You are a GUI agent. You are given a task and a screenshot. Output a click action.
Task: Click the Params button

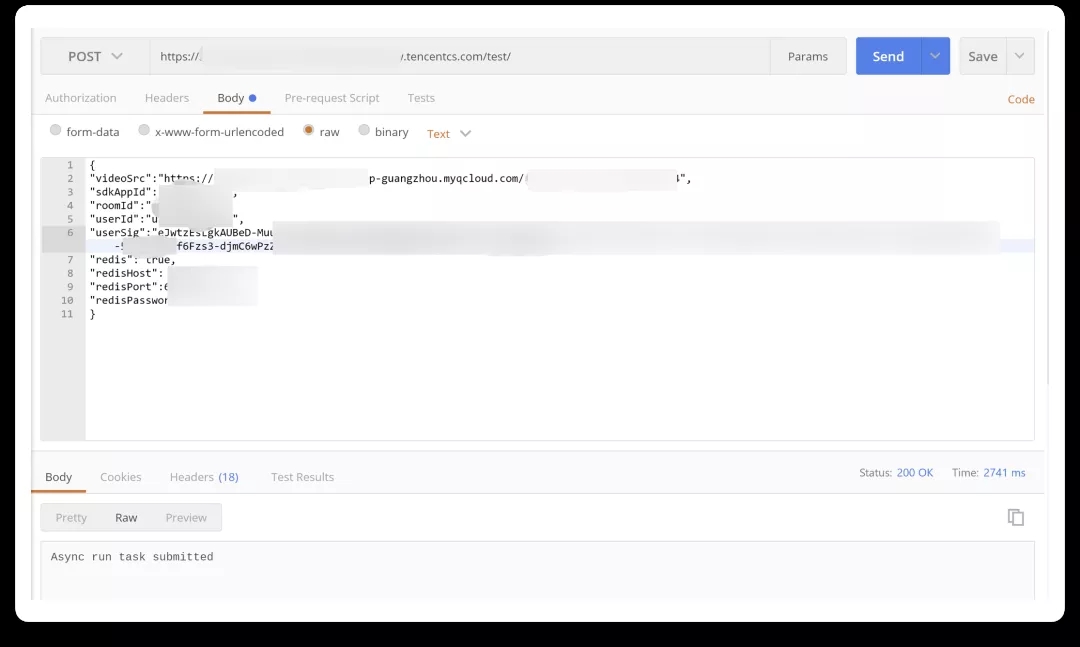pyautogui.click(x=808, y=57)
